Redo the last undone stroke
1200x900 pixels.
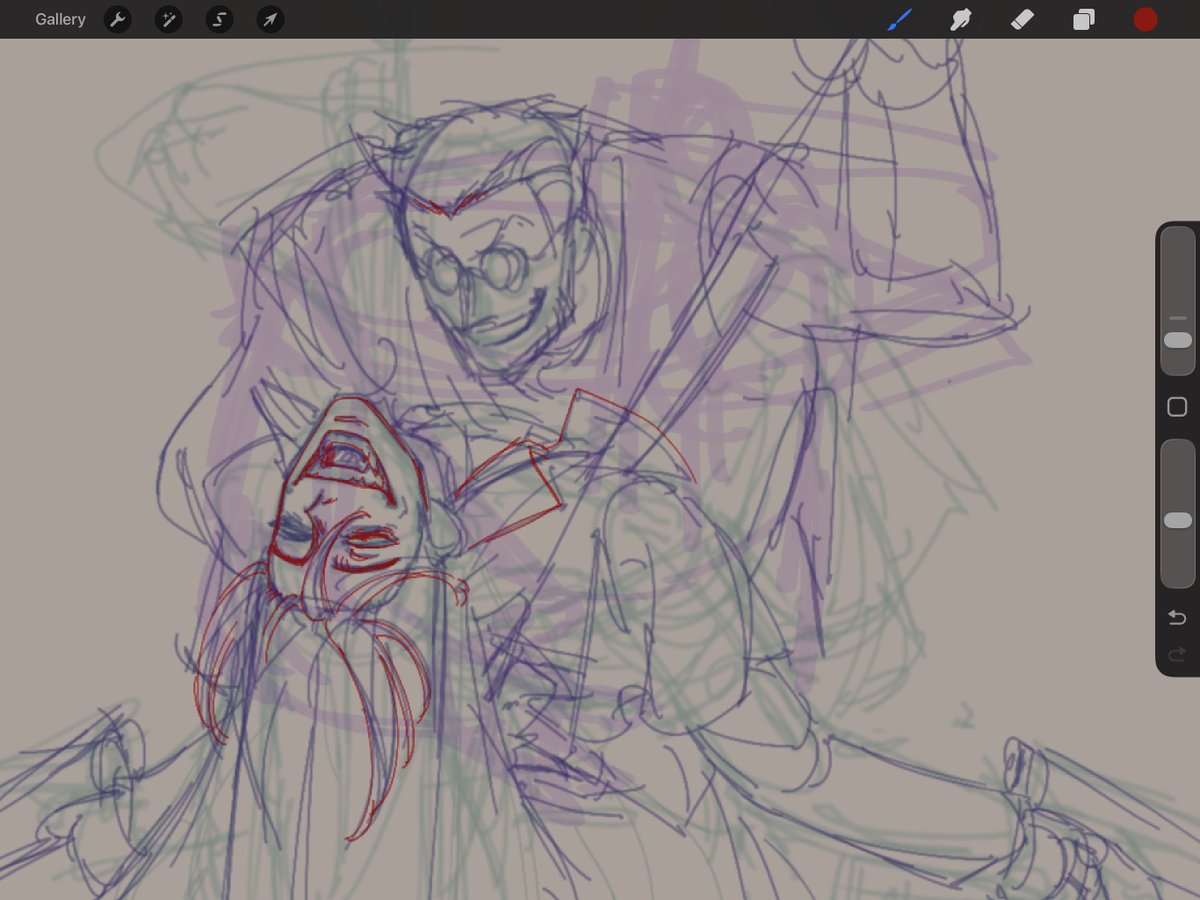1177,655
